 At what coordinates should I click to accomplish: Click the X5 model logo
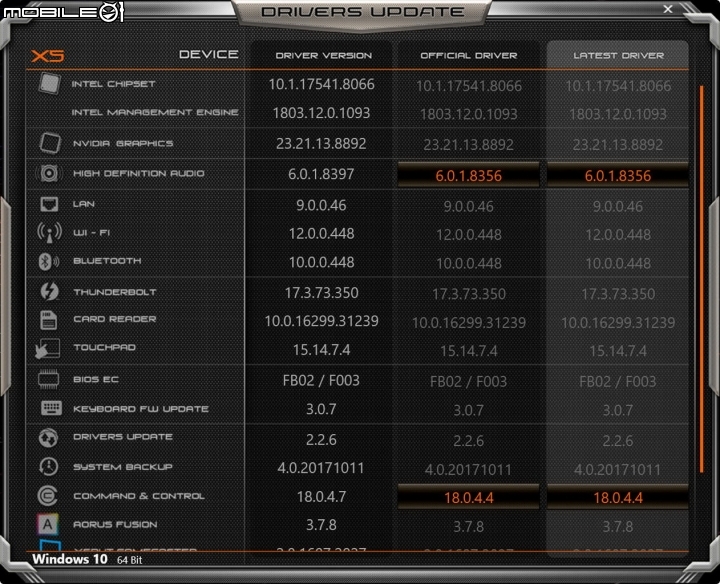pyautogui.click(x=48, y=56)
